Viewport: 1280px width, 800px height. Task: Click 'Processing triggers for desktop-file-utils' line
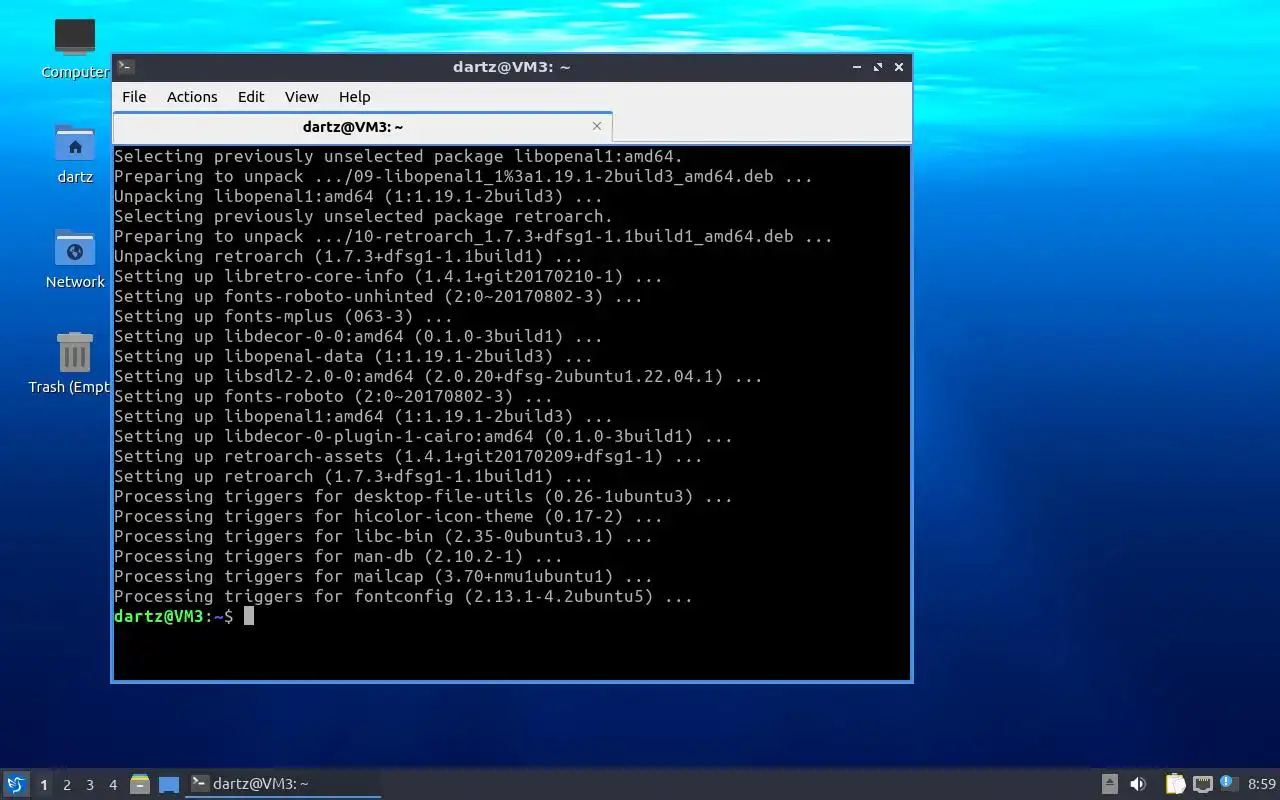coord(423,496)
